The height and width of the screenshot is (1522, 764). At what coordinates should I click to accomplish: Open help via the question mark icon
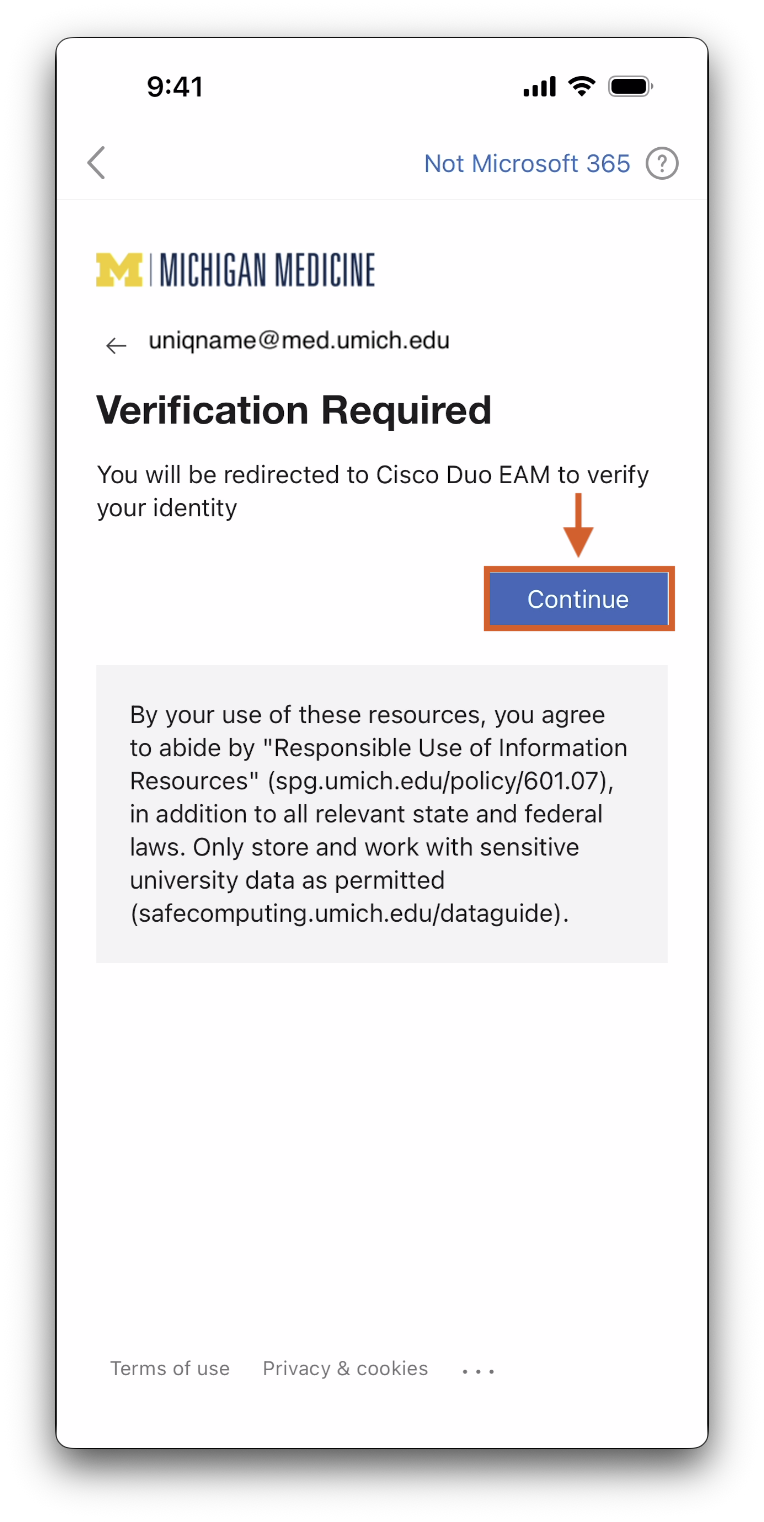662,163
